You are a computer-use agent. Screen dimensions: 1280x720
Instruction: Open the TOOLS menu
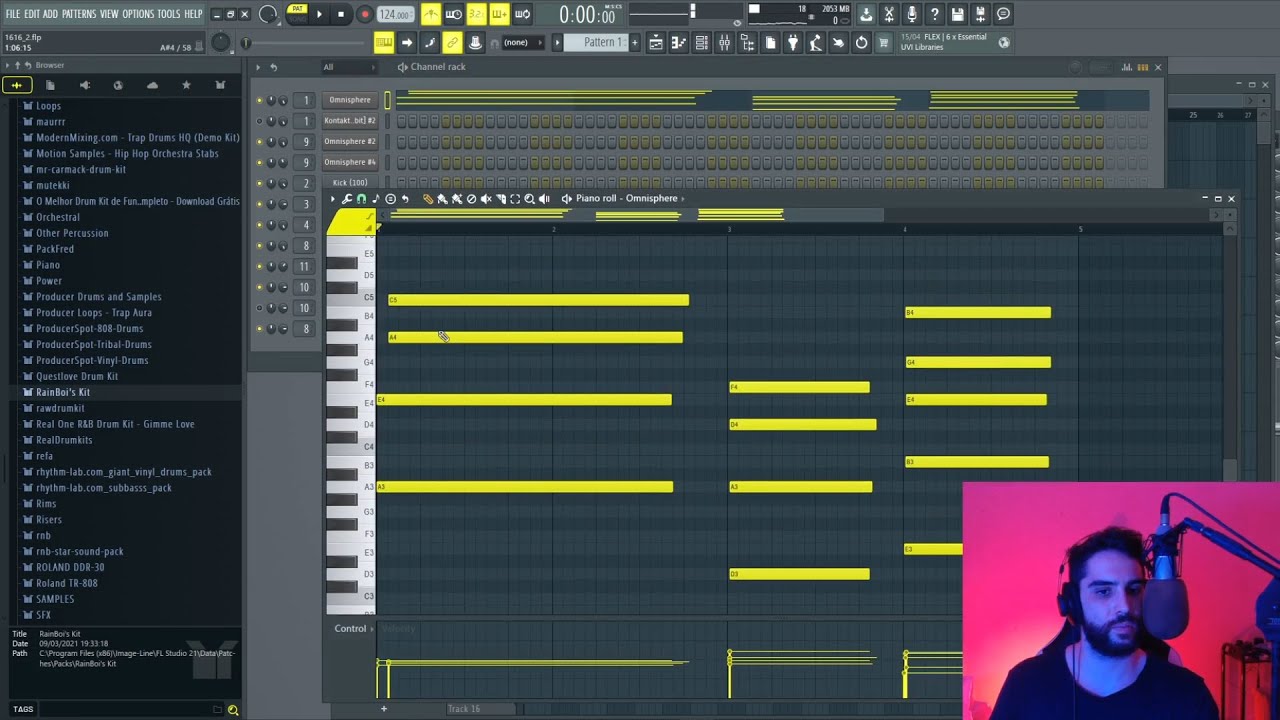pyautogui.click(x=168, y=14)
